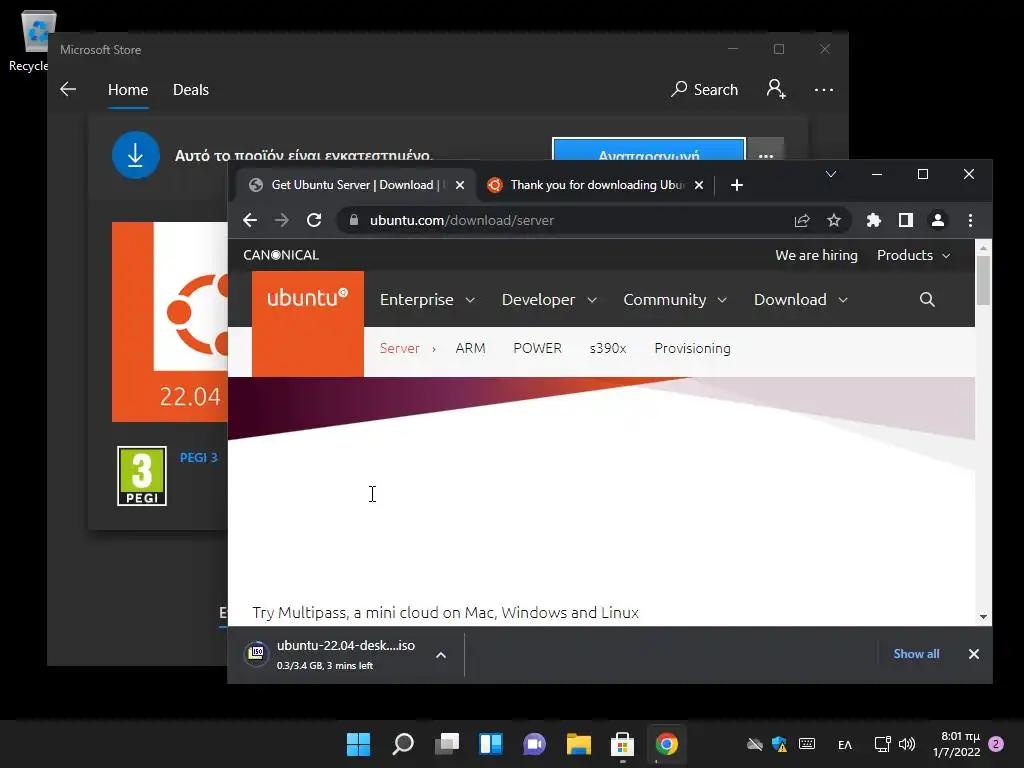Expand the Products dropdown
Screen dimensions: 1024x768
pos(913,255)
